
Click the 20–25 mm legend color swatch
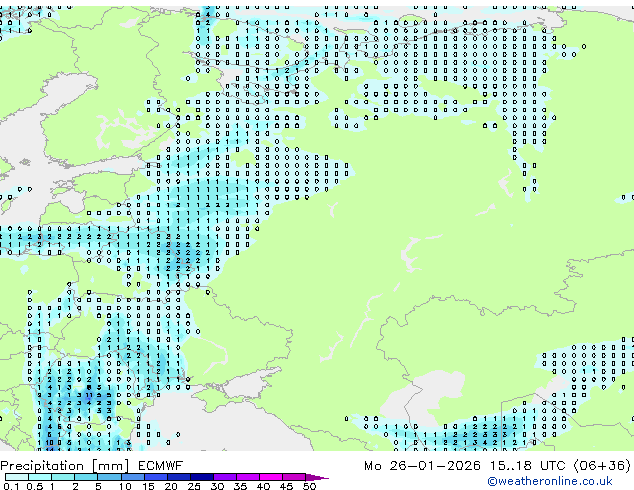178,477
